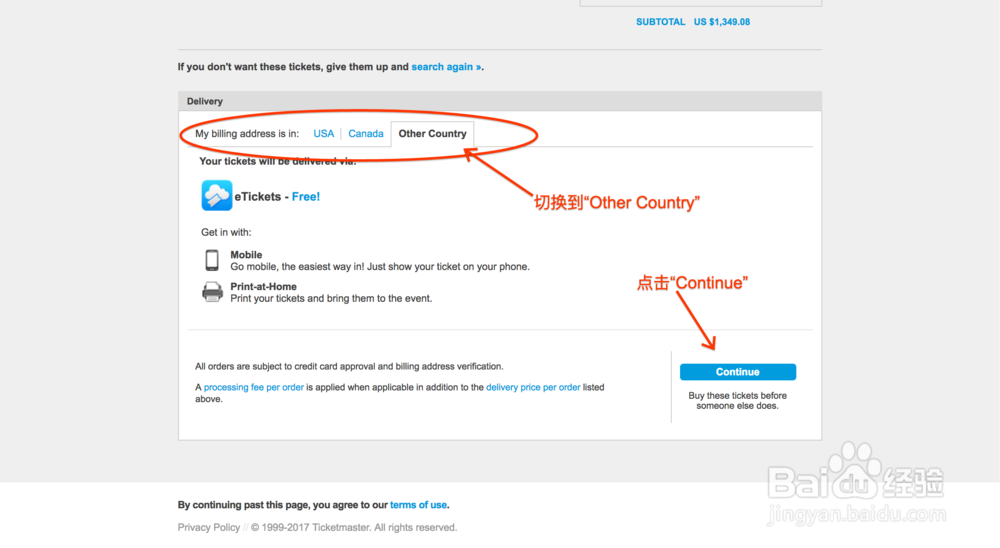Image resolution: width=1000 pixels, height=548 pixels.
Task: Click the Delivery section header
Action: coord(500,101)
